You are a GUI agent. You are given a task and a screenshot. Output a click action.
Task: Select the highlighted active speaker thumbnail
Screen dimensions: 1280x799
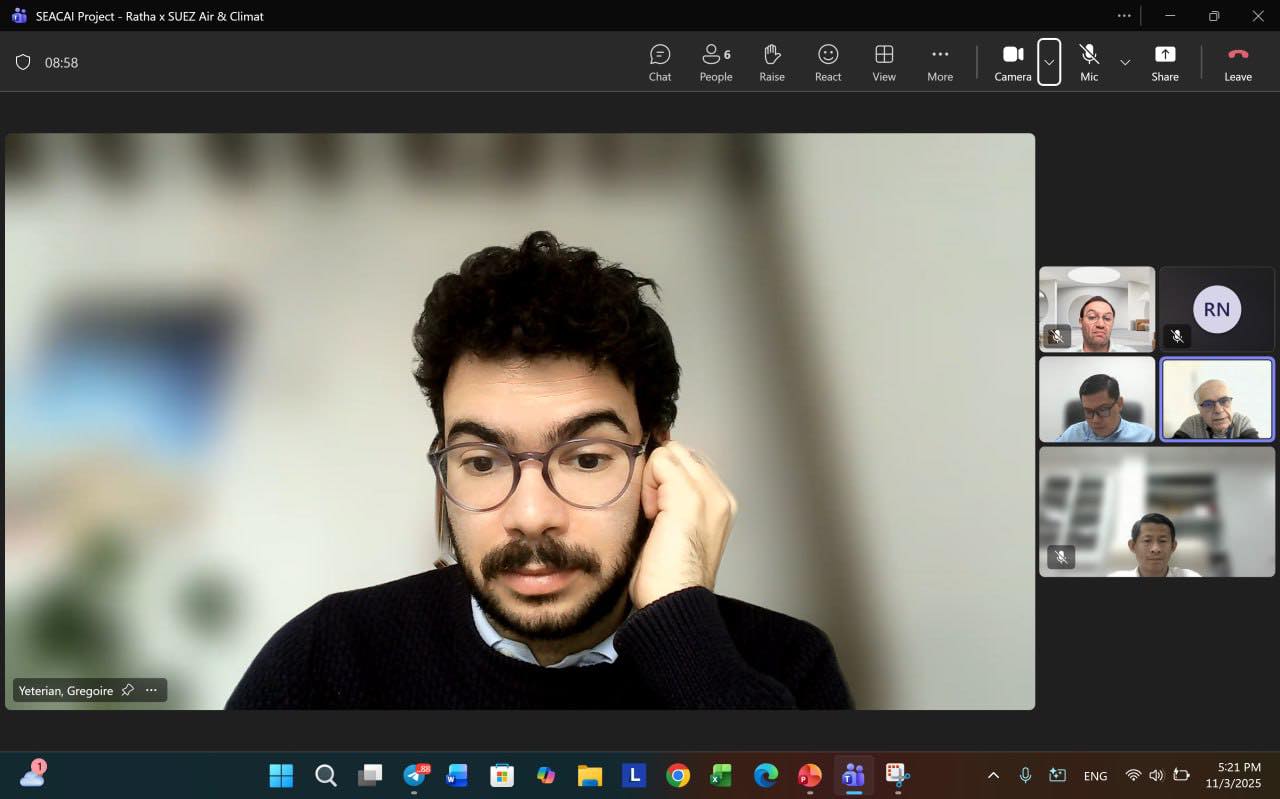(1216, 399)
